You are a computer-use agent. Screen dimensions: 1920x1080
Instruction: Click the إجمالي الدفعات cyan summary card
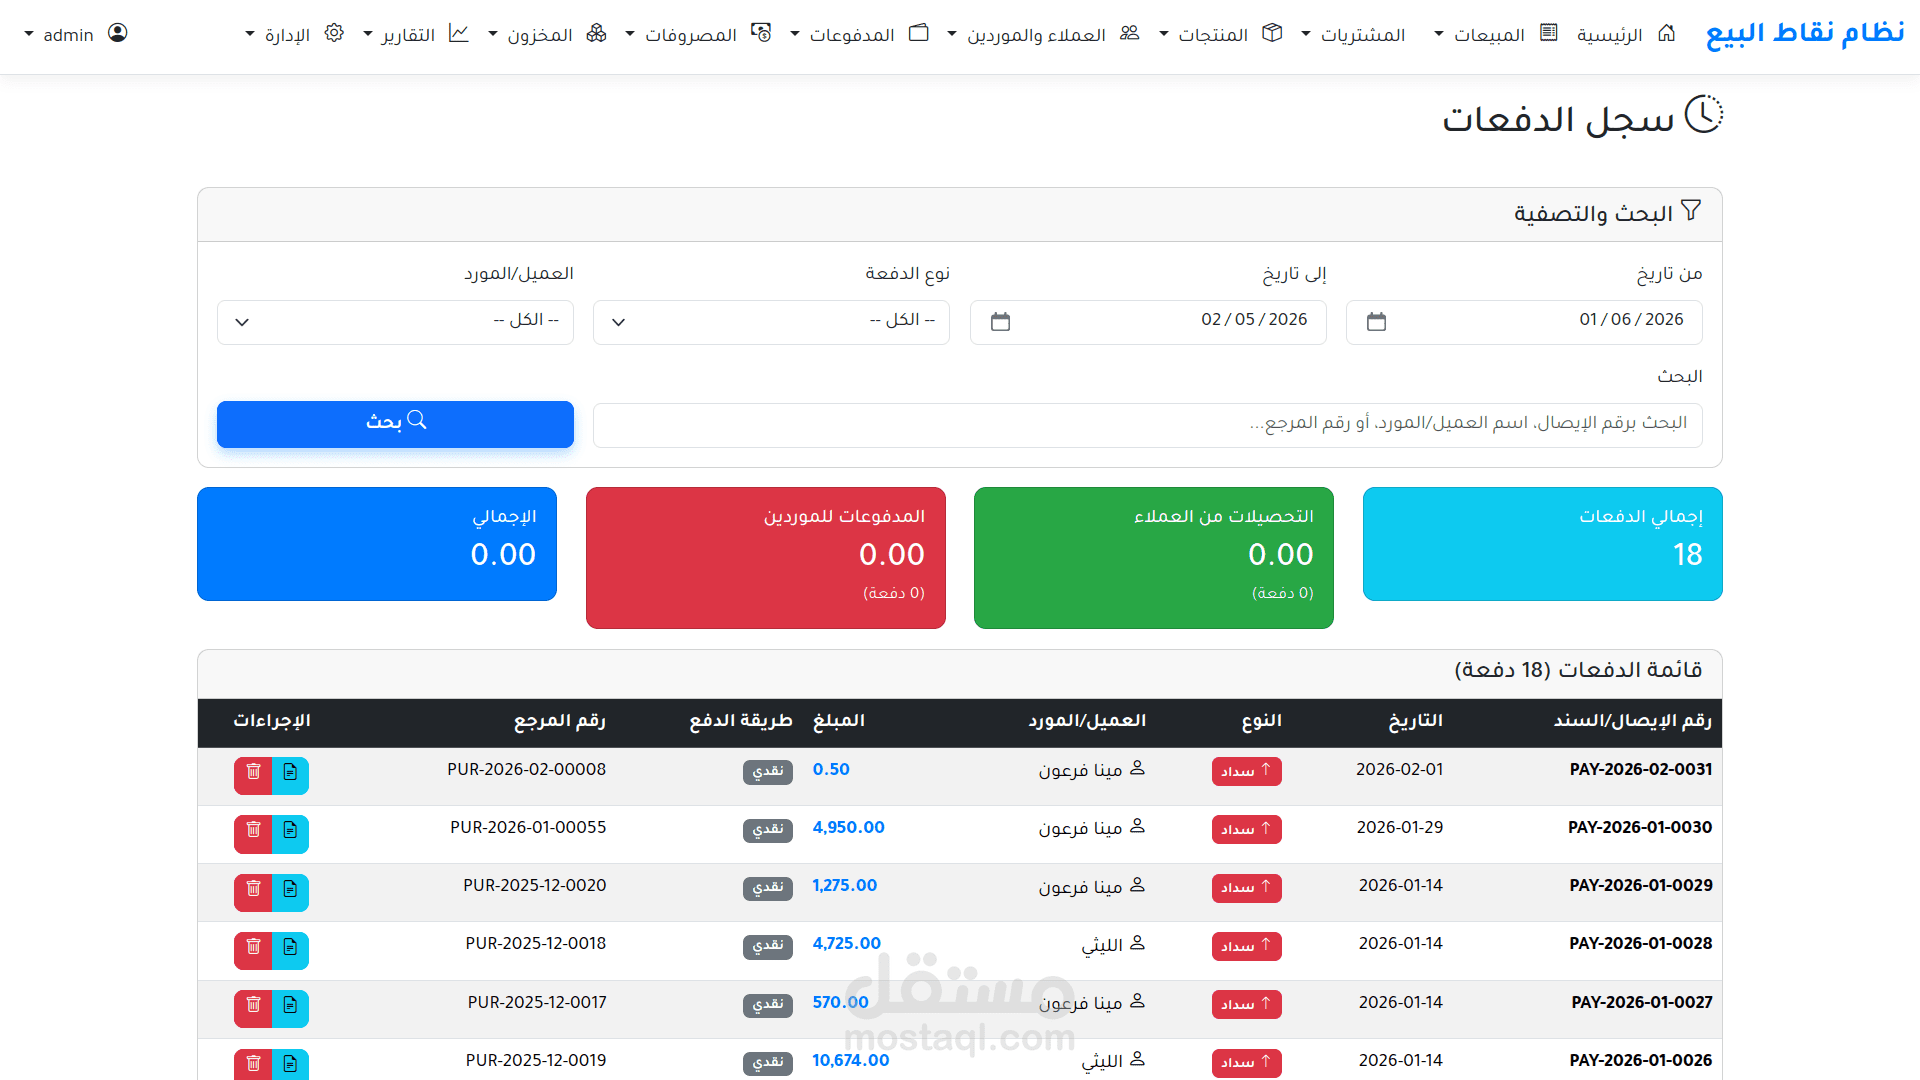coord(1542,544)
